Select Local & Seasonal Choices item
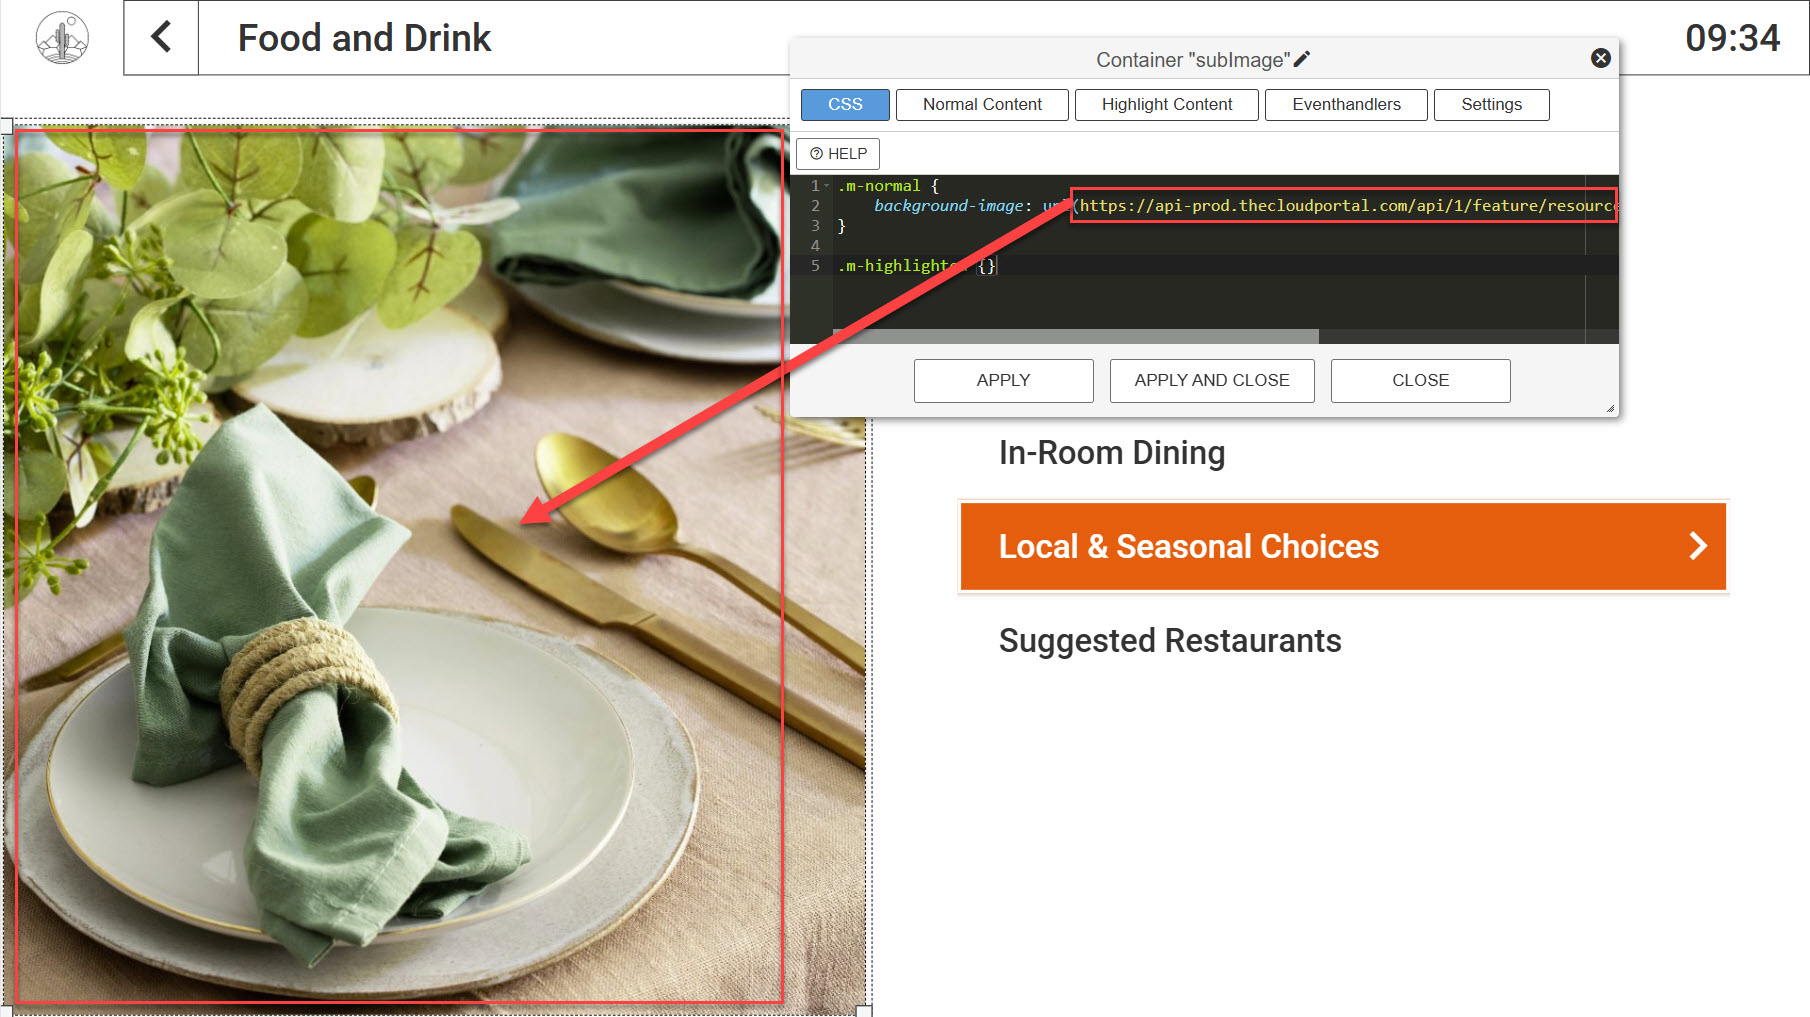 click(1343, 546)
